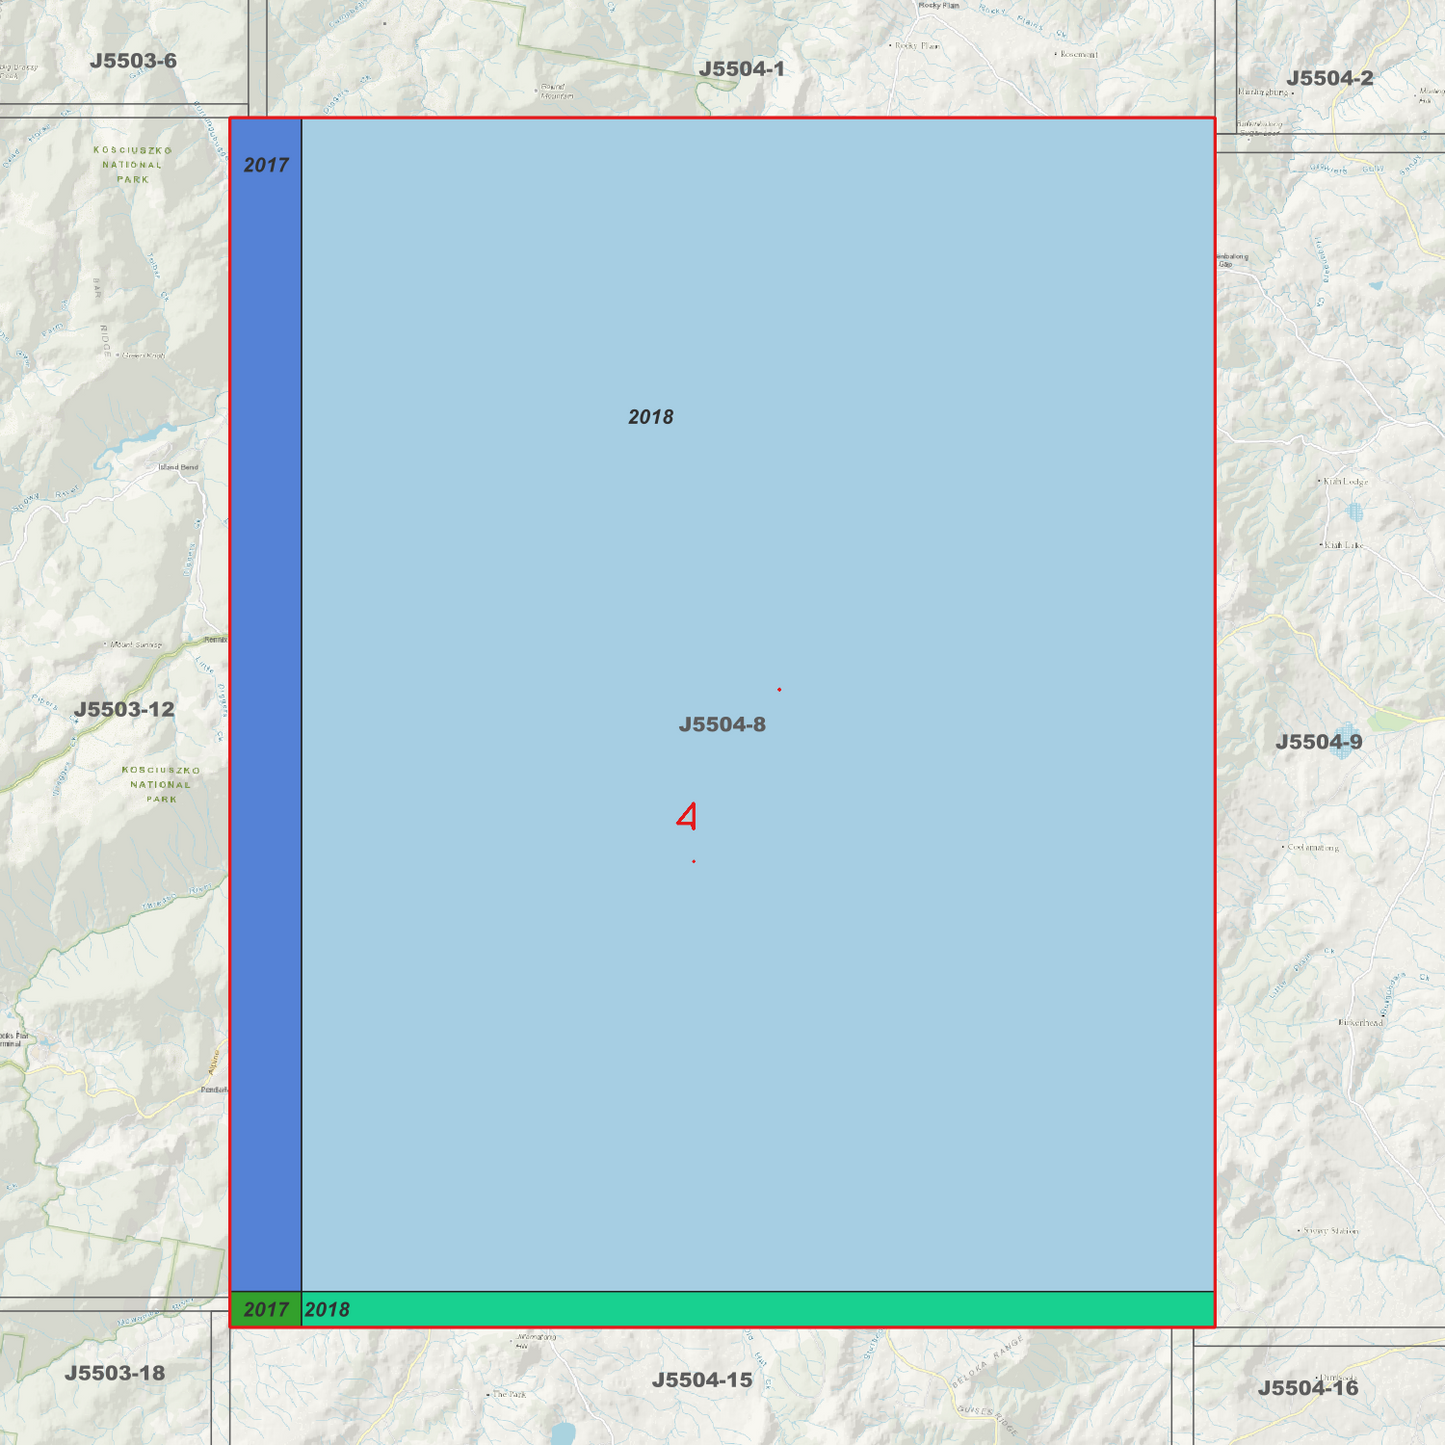Click Kosciuszko National Park label near J5503-12
The height and width of the screenshot is (1445, 1445).
tap(161, 785)
